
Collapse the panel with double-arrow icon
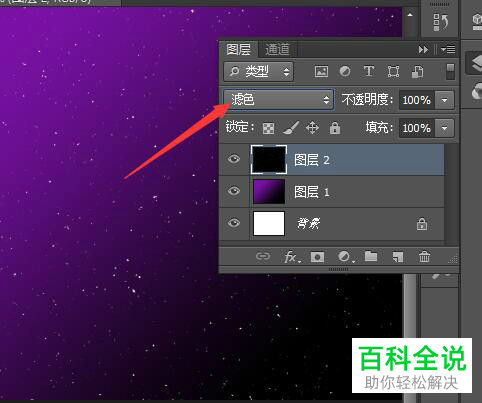[x=423, y=50]
